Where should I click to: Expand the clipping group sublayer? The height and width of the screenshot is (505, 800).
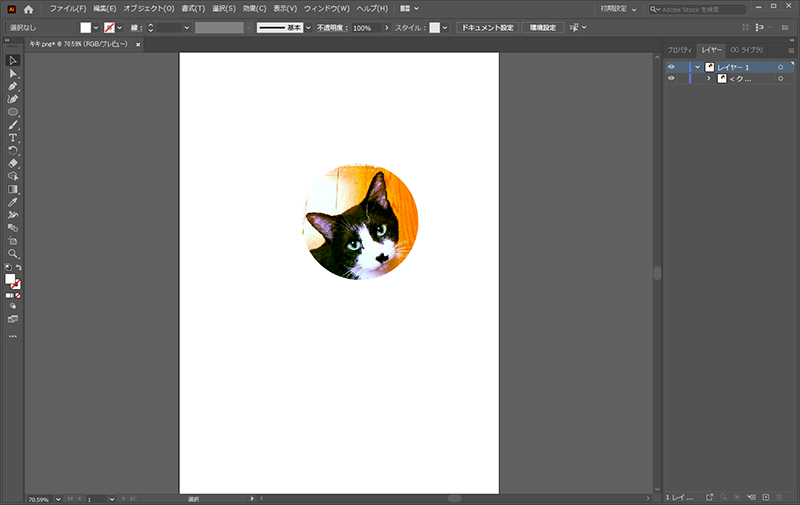[x=709, y=78]
